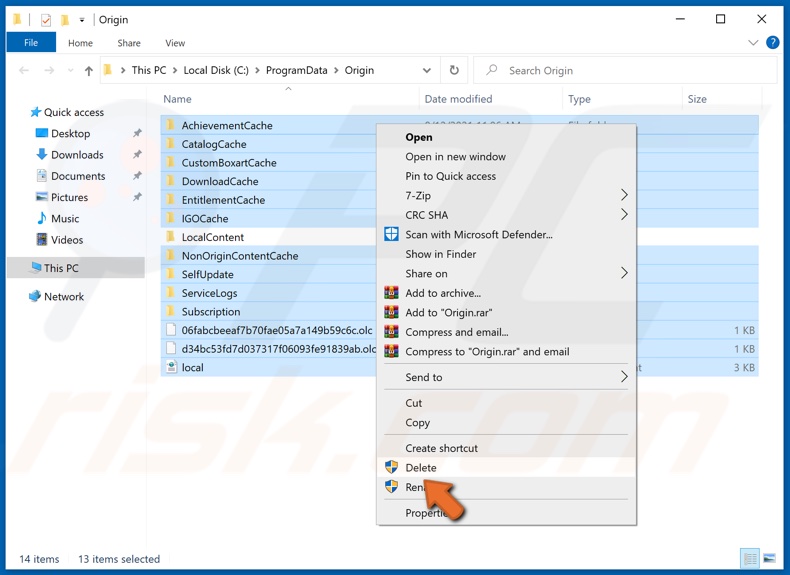Viewport: 790px width, 575px height.
Task: Choose Open in the context menu
Action: (419, 137)
